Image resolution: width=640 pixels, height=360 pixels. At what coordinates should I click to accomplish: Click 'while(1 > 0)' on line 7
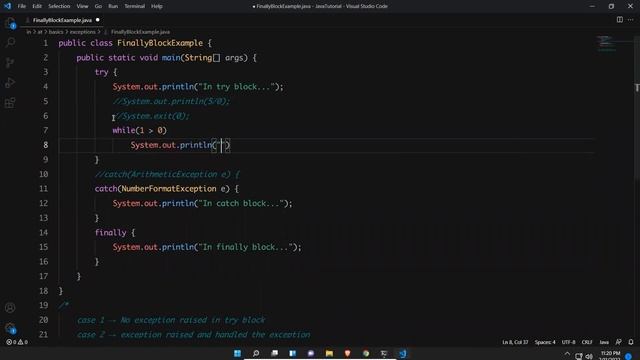[x=140, y=130]
